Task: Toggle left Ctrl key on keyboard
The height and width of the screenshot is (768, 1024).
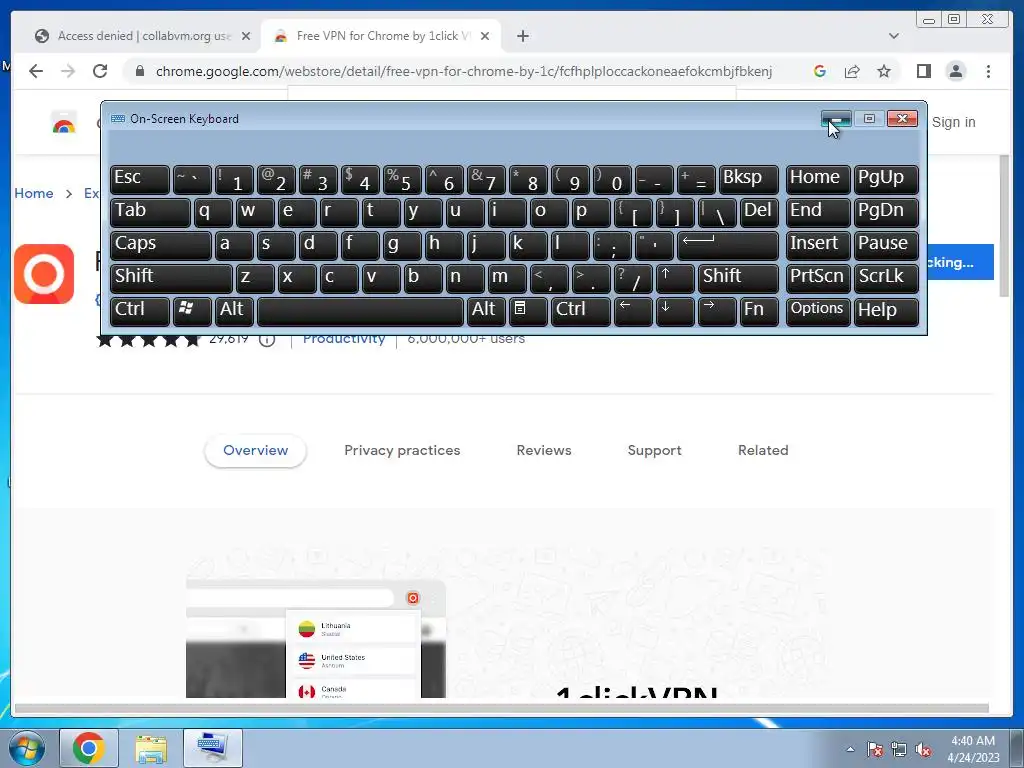Action: [x=140, y=311]
